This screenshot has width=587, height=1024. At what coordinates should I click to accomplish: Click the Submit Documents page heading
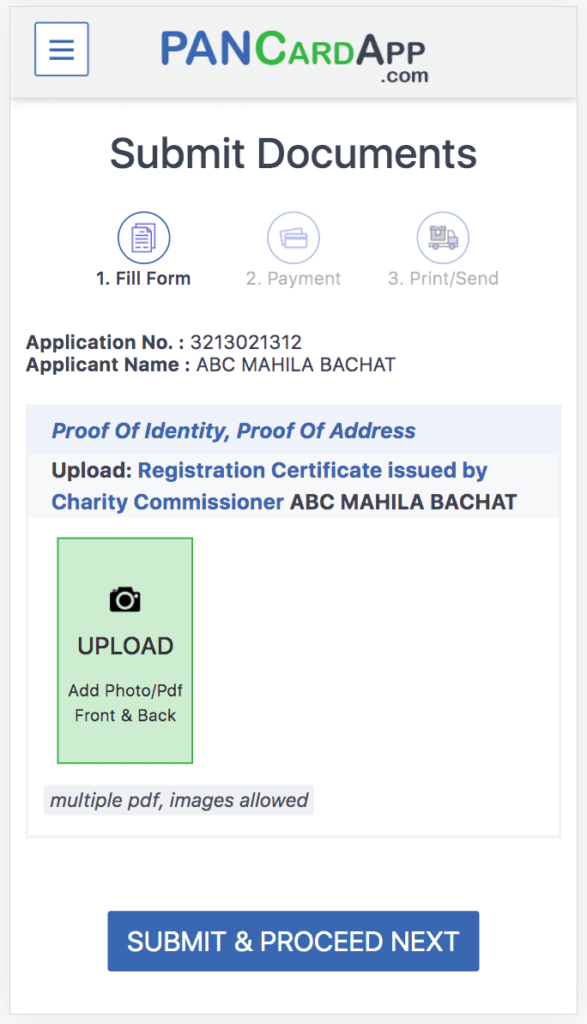[293, 153]
